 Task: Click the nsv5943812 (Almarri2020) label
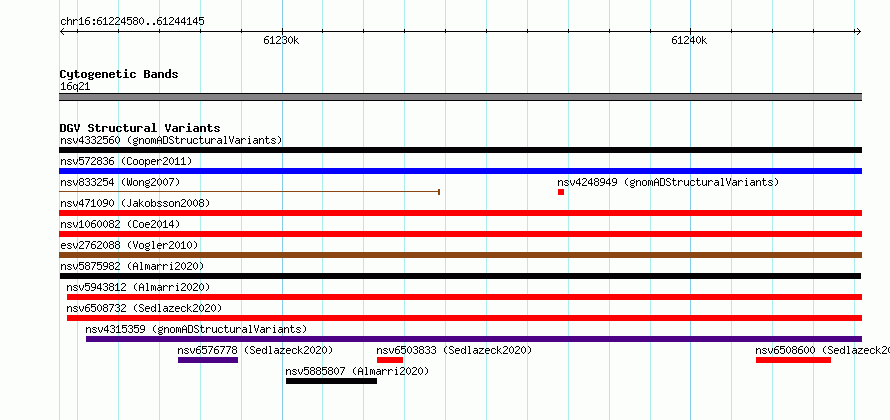click(138, 287)
